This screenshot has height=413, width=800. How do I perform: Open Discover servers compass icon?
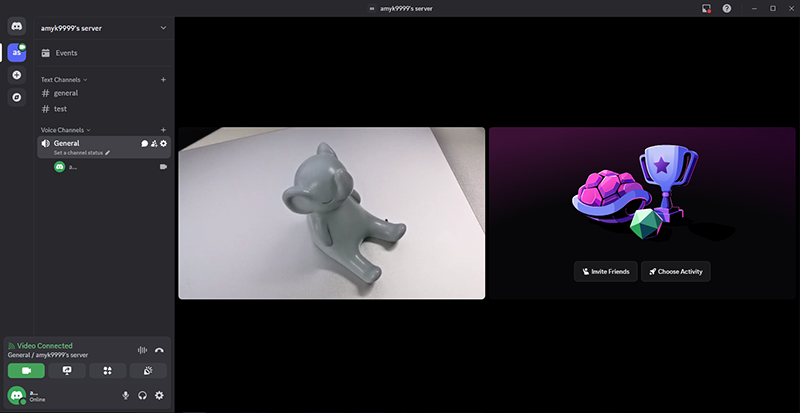coord(16,97)
